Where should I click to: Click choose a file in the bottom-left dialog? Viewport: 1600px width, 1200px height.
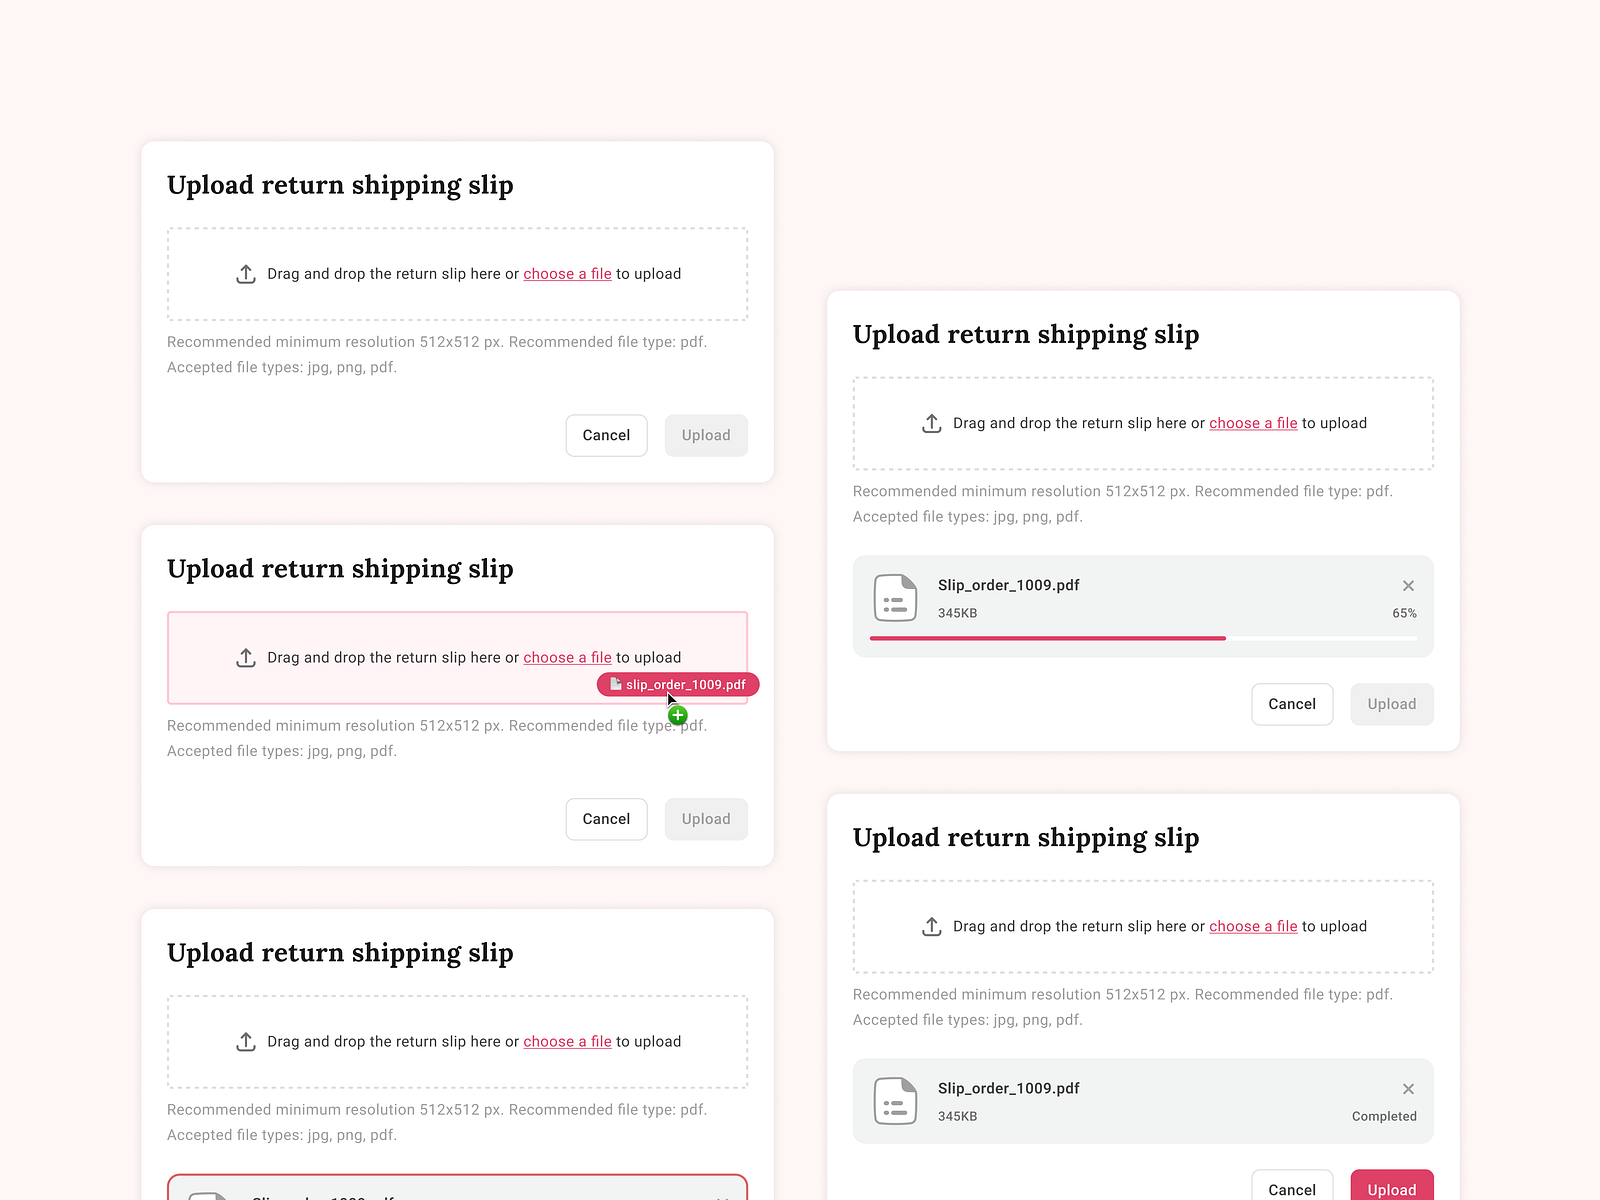coord(567,1041)
